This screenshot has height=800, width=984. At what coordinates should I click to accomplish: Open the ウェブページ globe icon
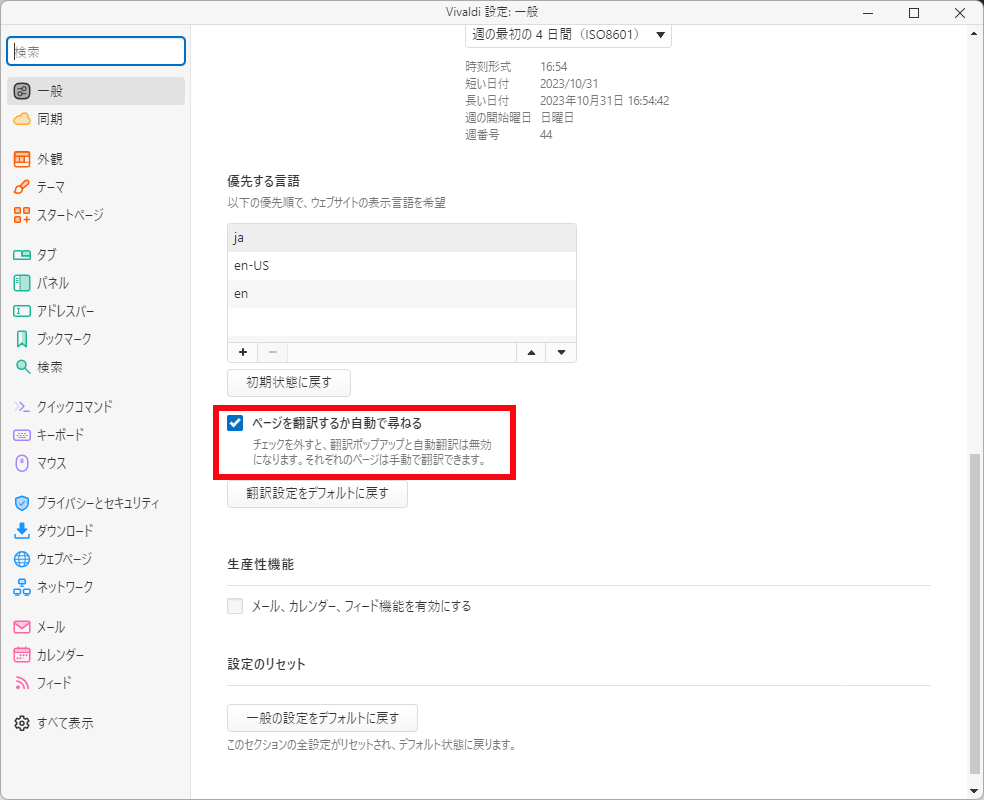click(x=22, y=558)
